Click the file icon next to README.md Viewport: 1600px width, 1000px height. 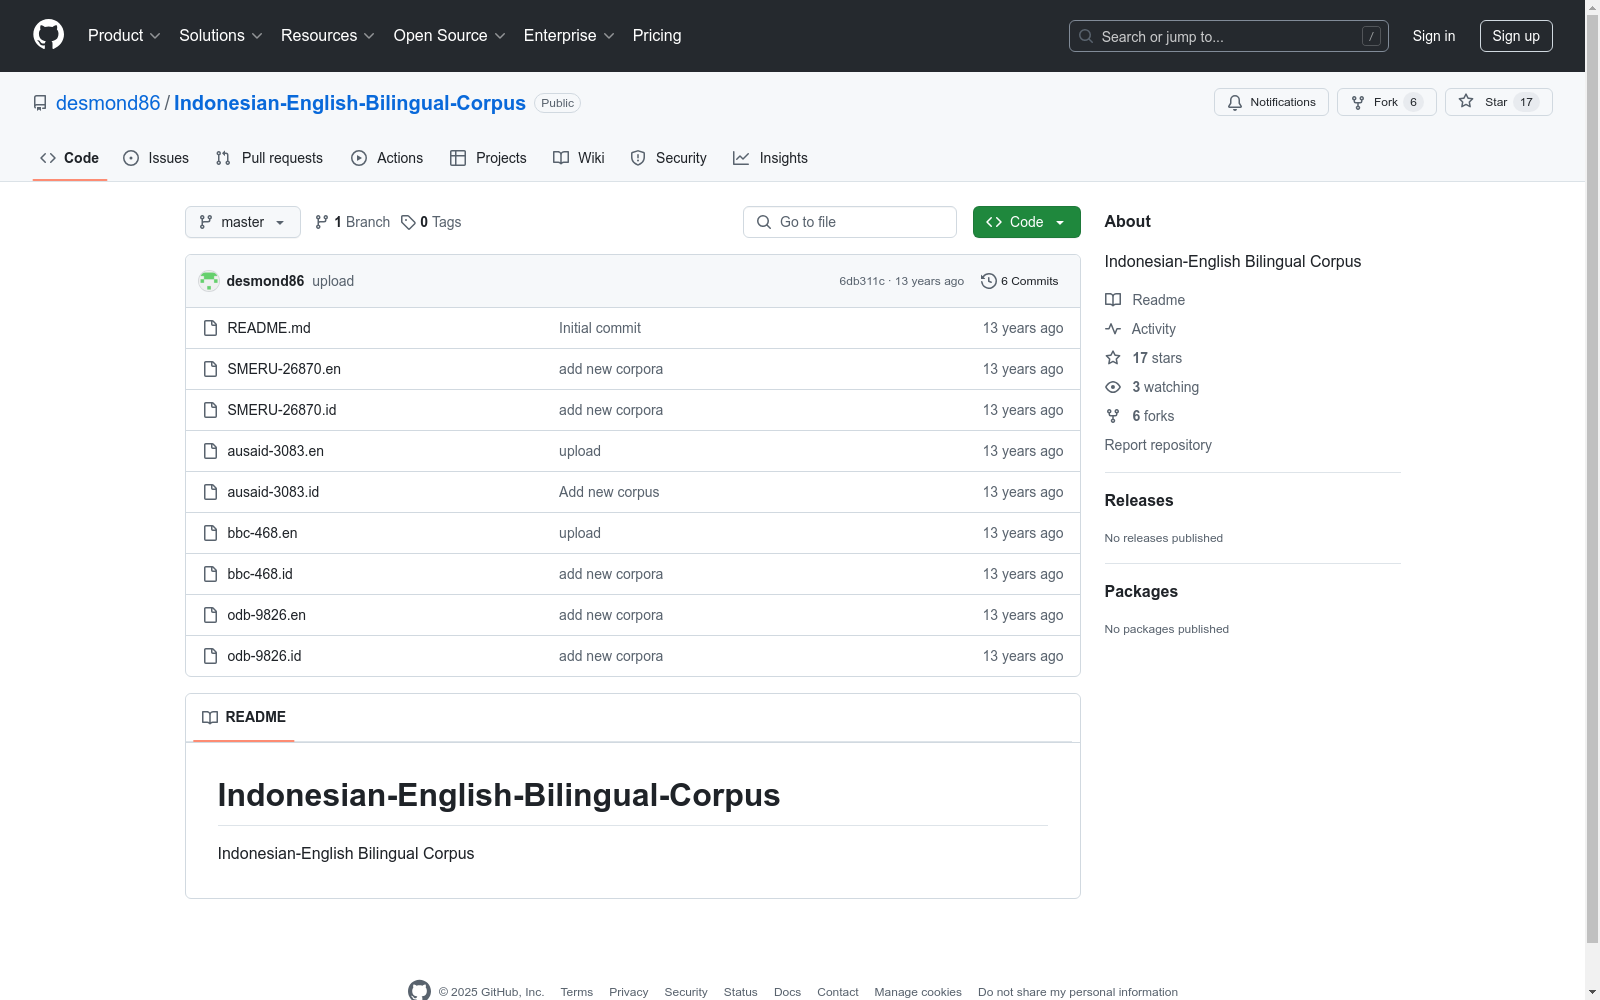(210, 328)
